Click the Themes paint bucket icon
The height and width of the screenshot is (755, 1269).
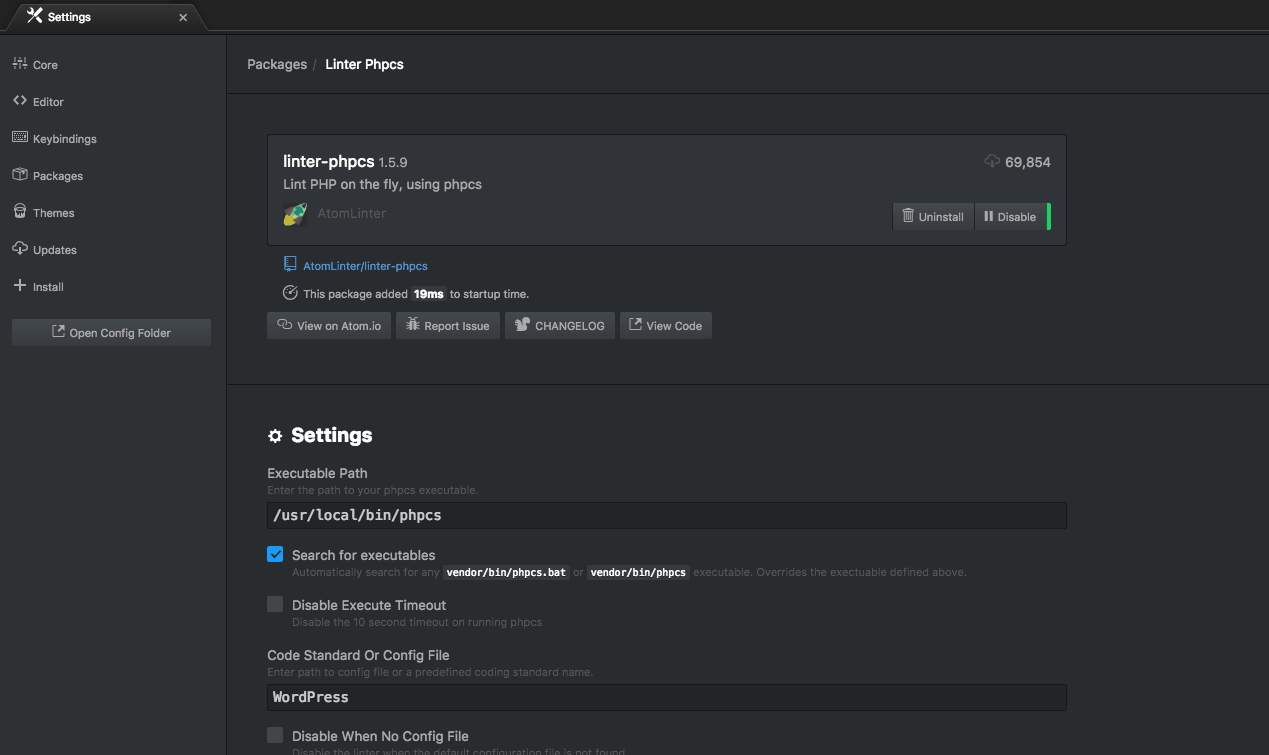coord(19,212)
